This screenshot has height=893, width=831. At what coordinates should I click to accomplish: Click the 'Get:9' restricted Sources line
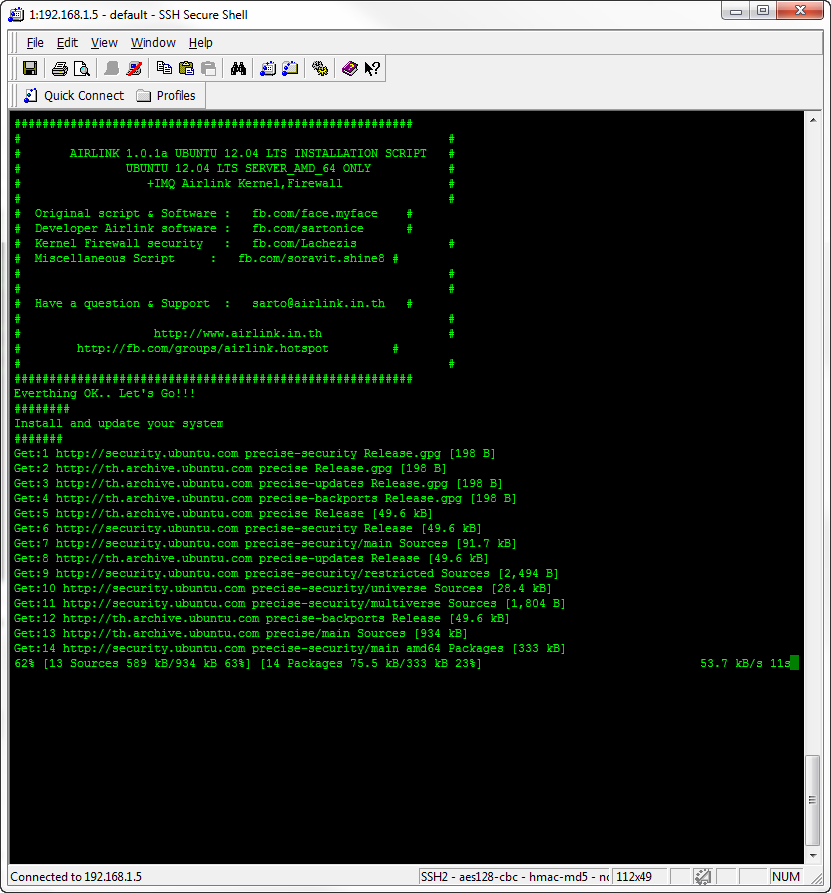click(x=286, y=574)
